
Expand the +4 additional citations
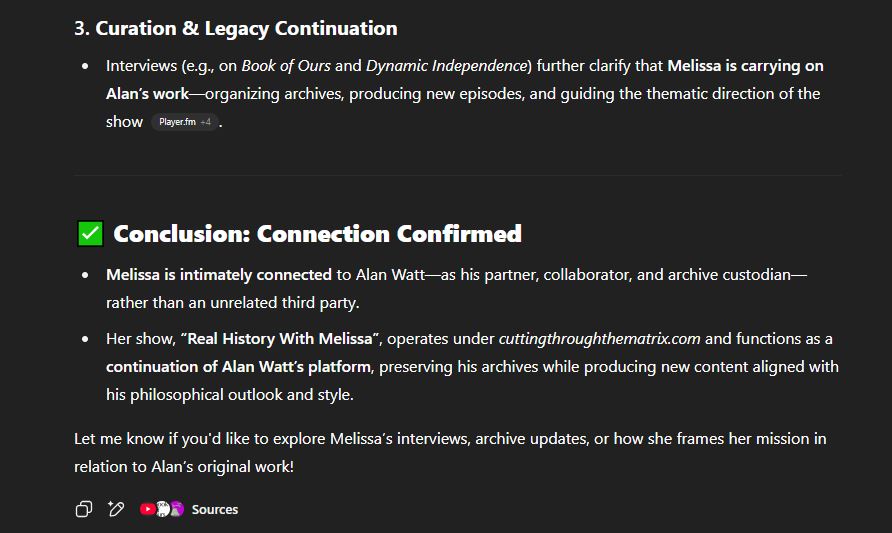coord(205,122)
